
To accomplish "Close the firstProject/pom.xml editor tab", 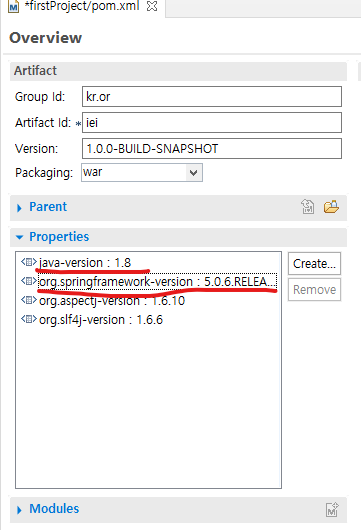I will (152, 6).
